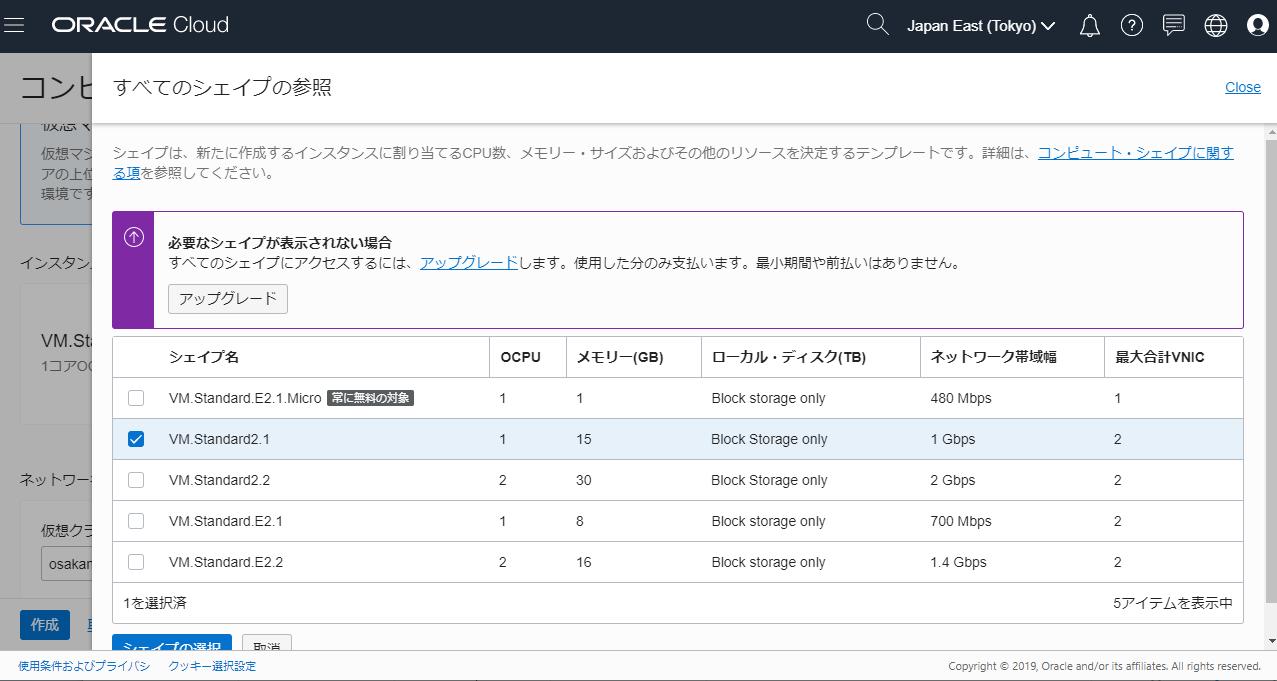Viewport: 1277px width, 681px height.
Task: Open 使用条件およびプライバシ footer link
Action: [x=84, y=666]
